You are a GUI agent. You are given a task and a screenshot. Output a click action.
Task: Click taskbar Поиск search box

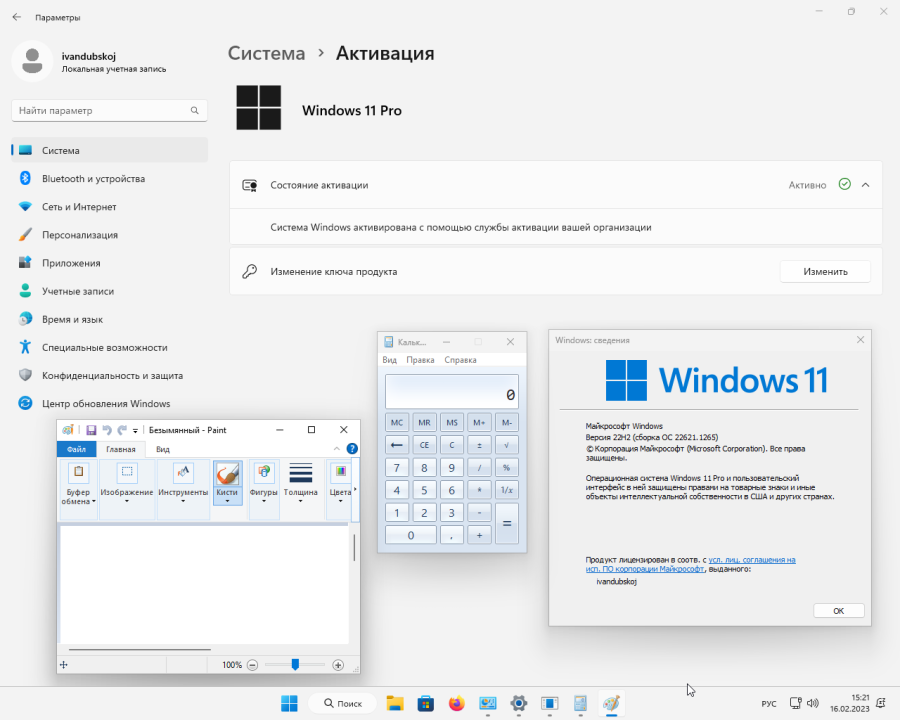click(x=343, y=703)
